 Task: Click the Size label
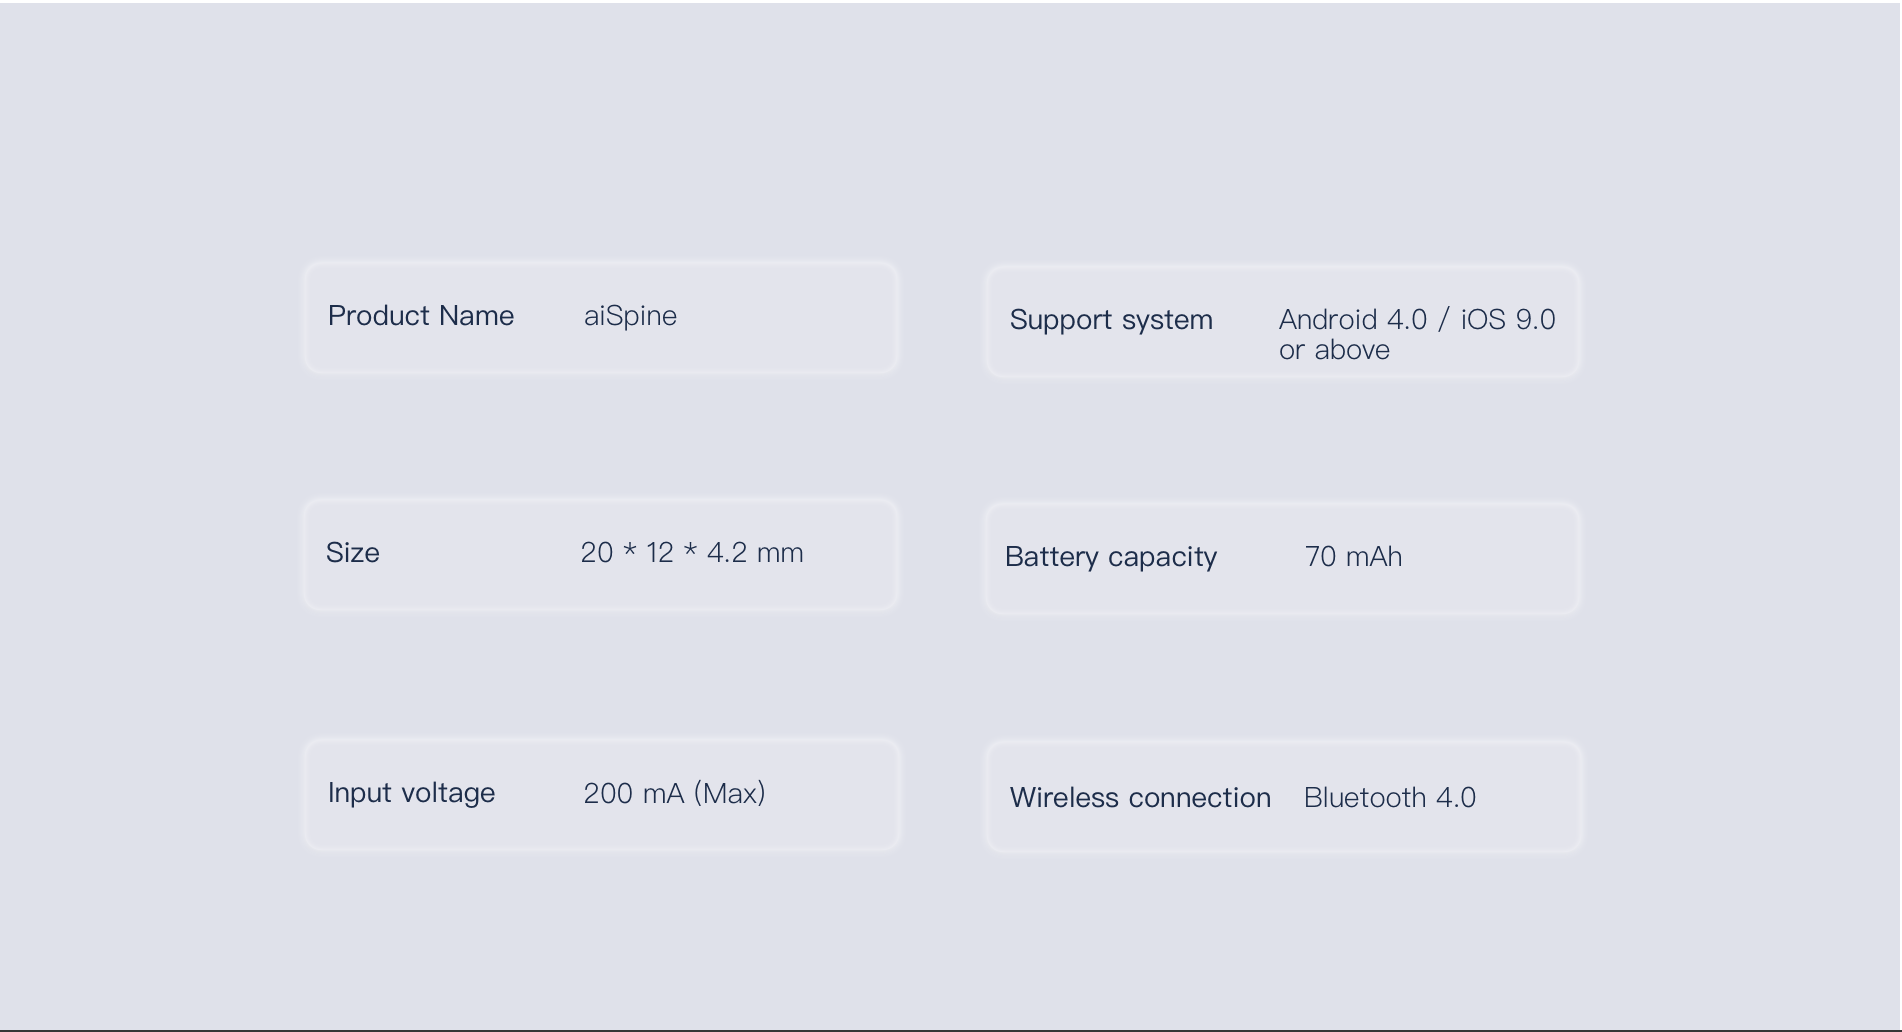(353, 553)
